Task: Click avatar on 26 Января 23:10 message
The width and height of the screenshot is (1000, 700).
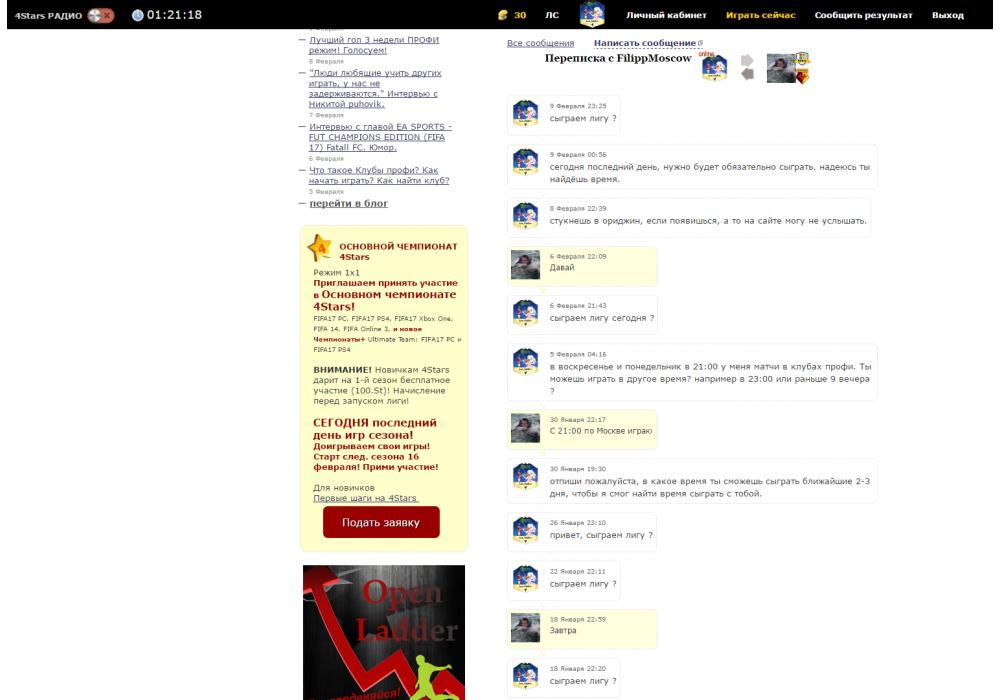Action: pos(526,530)
